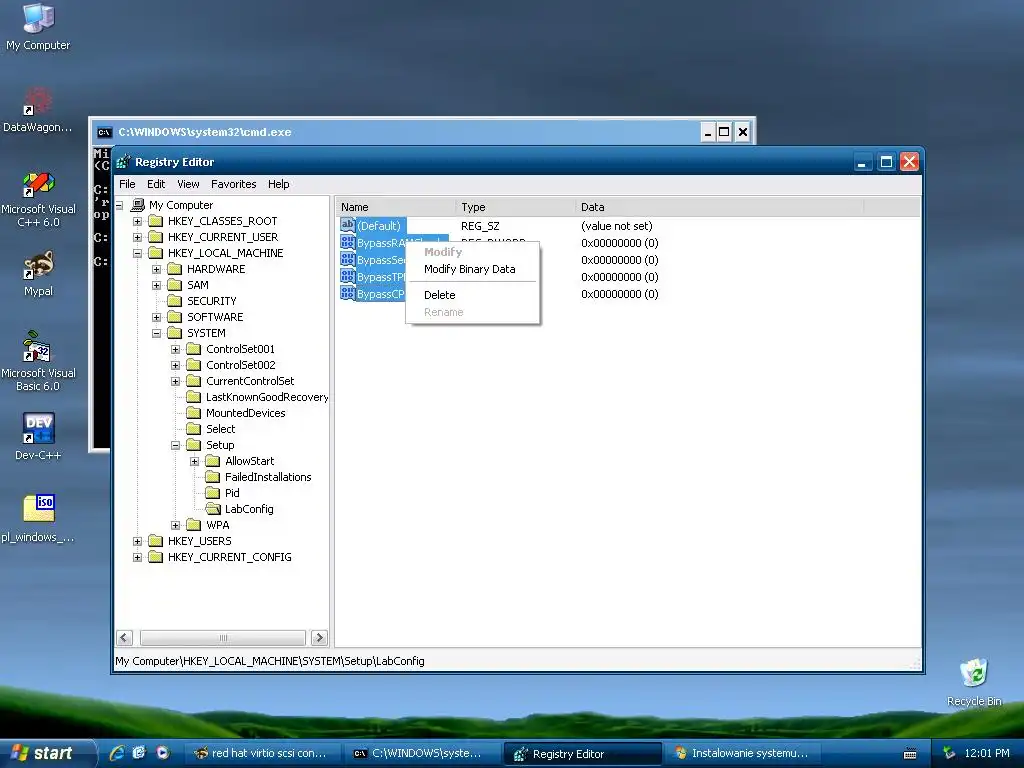
Task: Collapse the SYSTEM key
Action: (x=157, y=333)
